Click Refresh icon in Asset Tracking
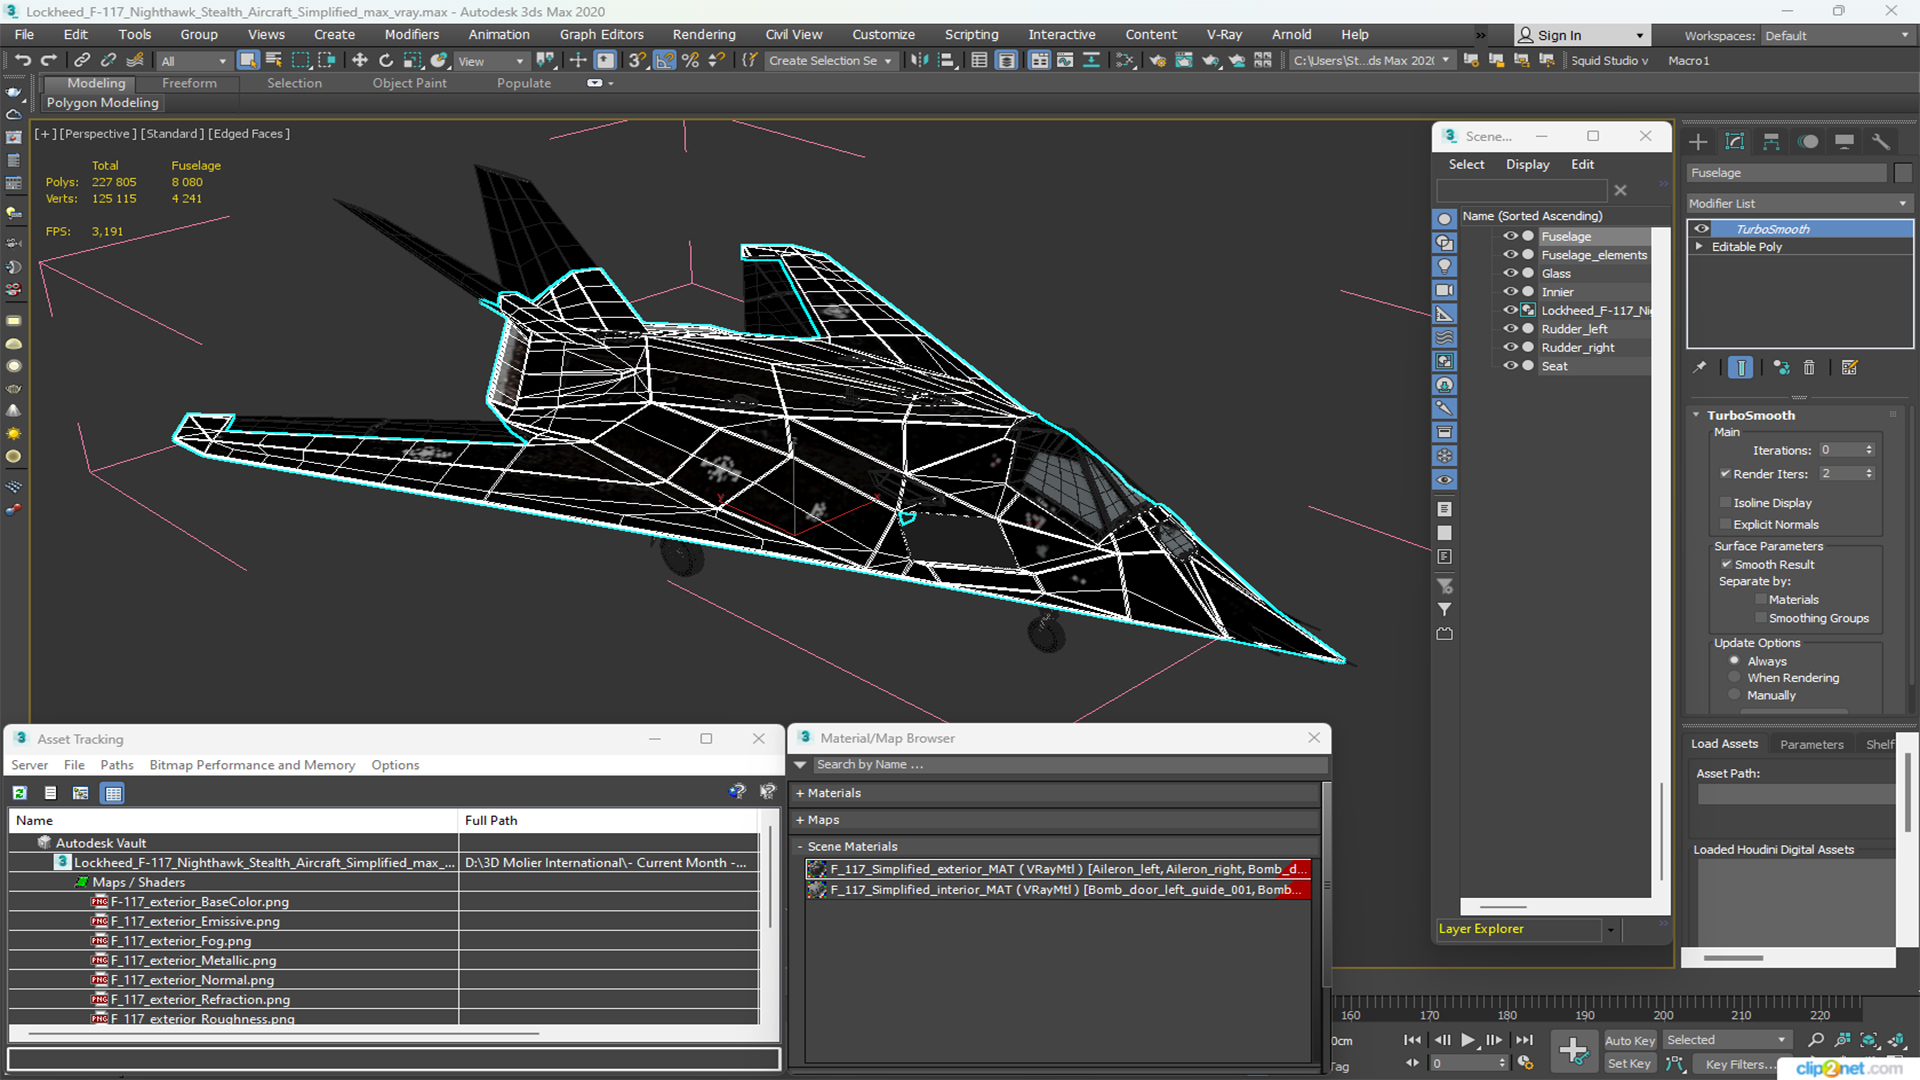This screenshot has height=1080, width=1920. 20,793
